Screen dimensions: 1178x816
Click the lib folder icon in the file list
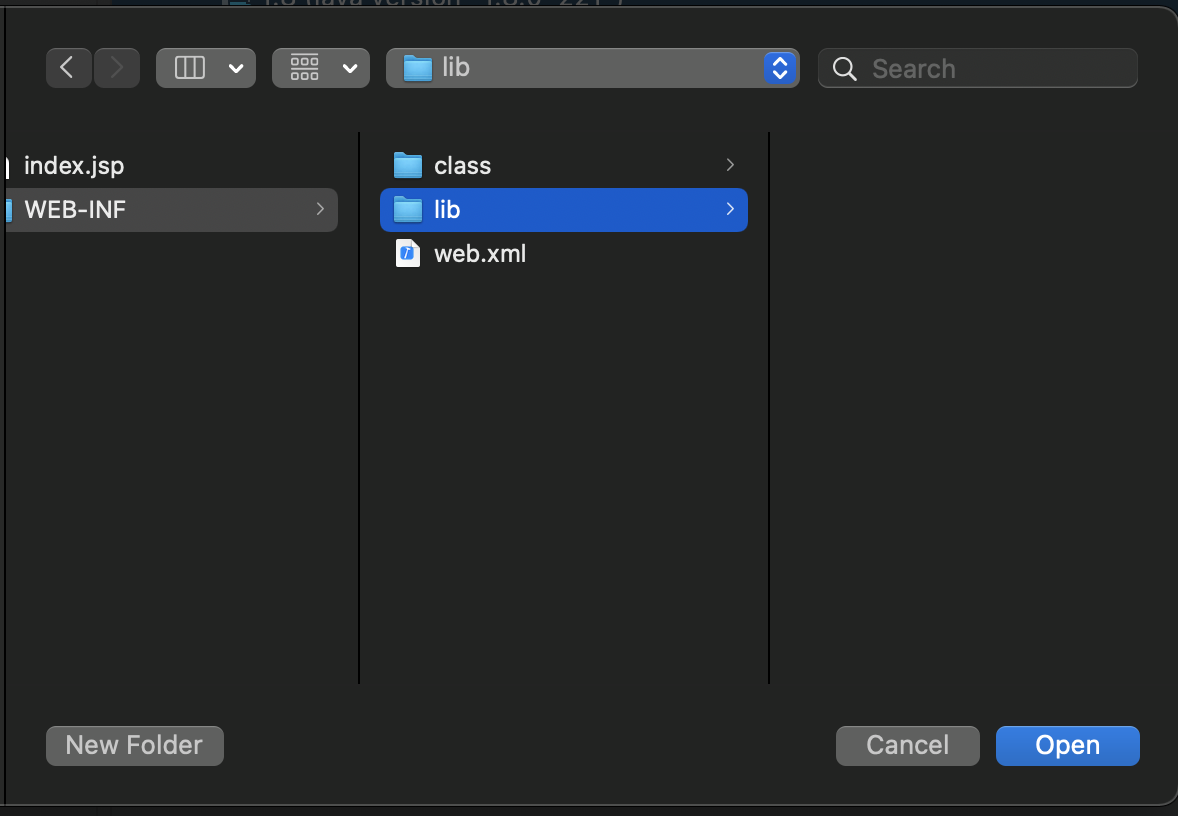coord(408,210)
